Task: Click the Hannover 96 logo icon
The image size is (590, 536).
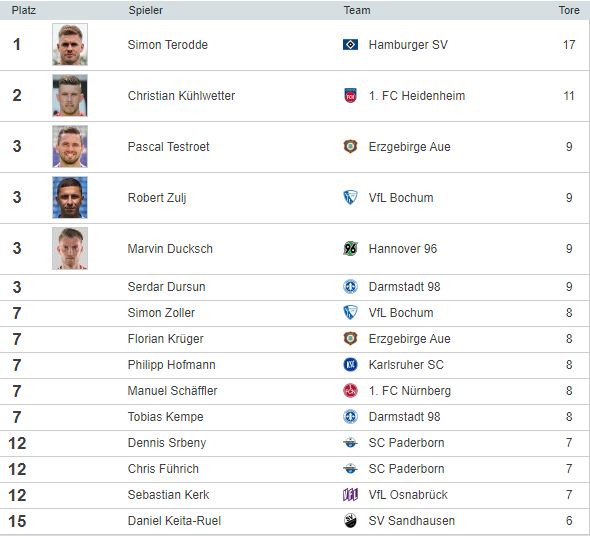Action: [x=350, y=248]
